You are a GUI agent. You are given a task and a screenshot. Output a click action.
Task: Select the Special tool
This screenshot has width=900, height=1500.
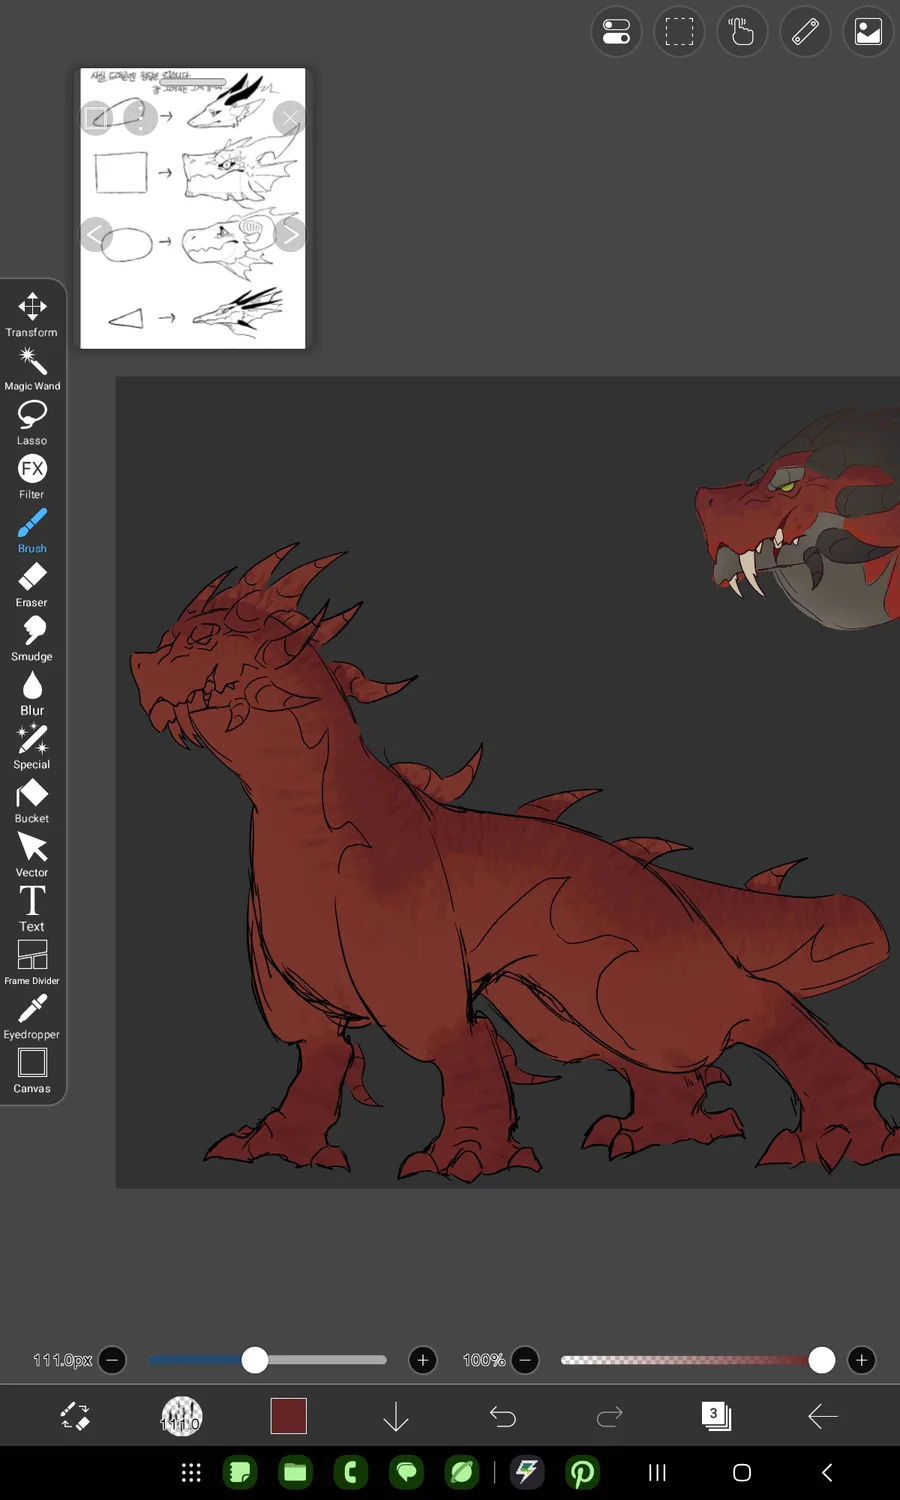[32, 746]
